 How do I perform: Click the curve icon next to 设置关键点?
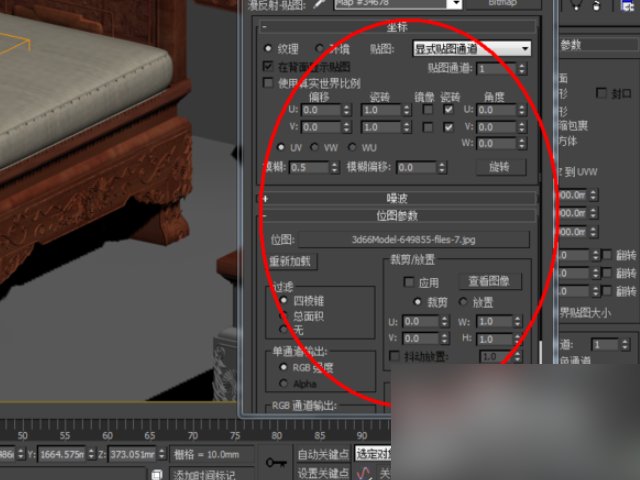click(367, 473)
